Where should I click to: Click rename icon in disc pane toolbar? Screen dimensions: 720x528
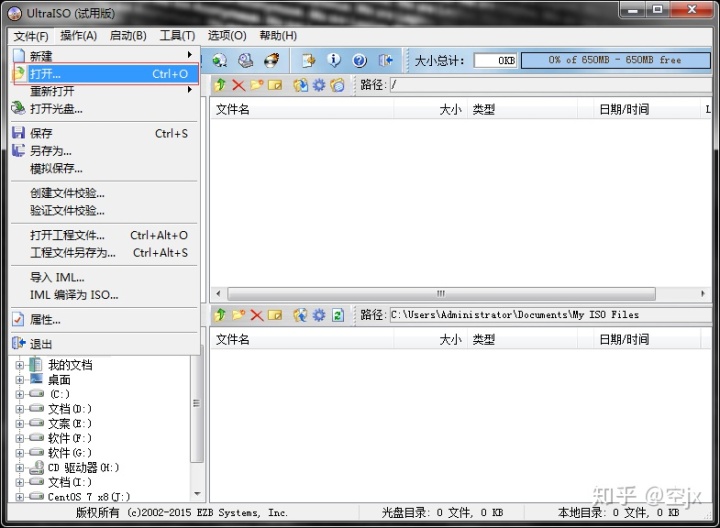pyautogui.click(x=275, y=85)
